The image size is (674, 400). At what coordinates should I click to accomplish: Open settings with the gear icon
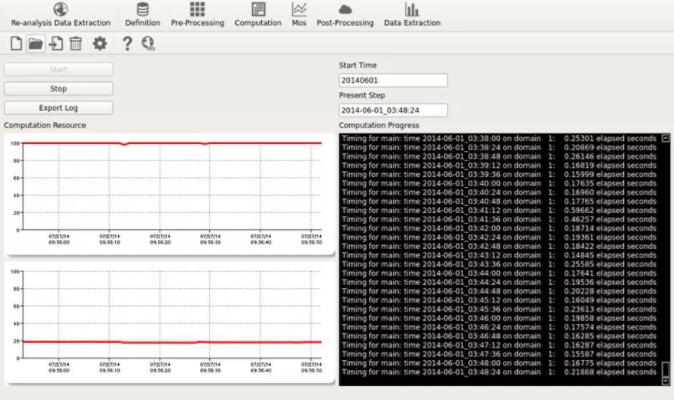pos(99,43)
